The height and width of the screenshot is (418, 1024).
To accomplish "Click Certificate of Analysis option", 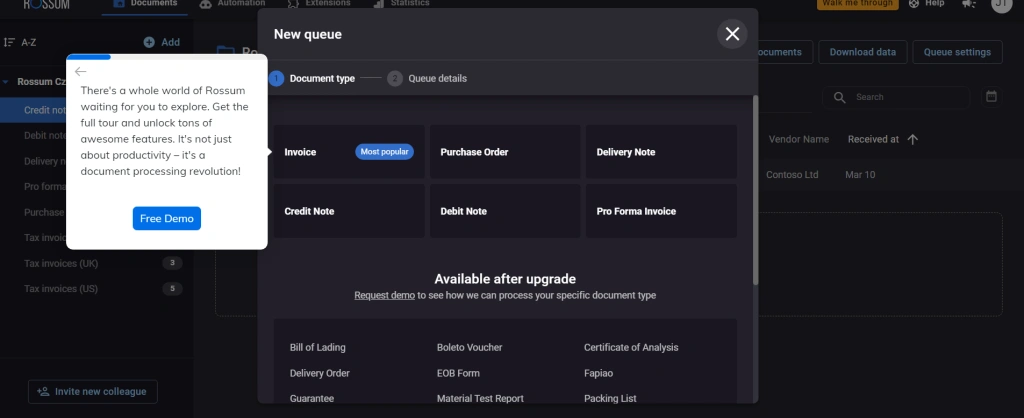I will pos(631,347).
